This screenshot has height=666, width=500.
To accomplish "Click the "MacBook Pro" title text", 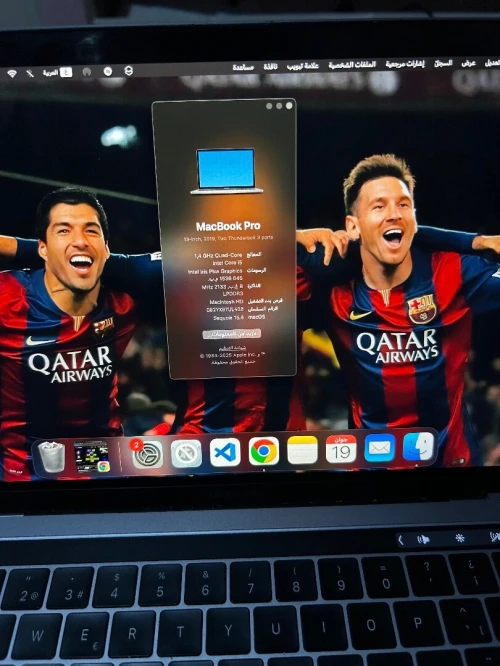I will tap(228, 226).
